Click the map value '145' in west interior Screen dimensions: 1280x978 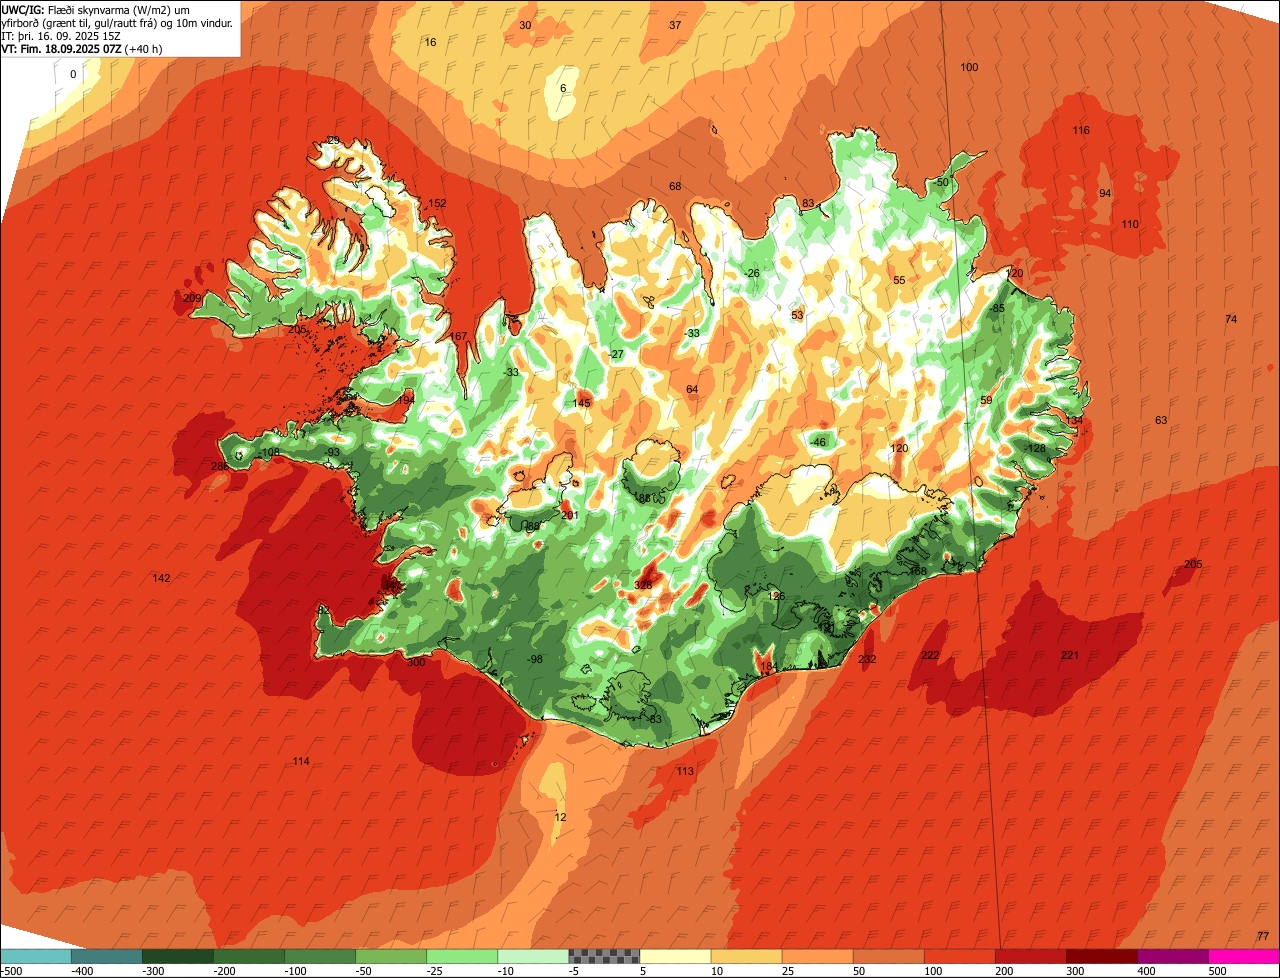[x=582, y=403]
